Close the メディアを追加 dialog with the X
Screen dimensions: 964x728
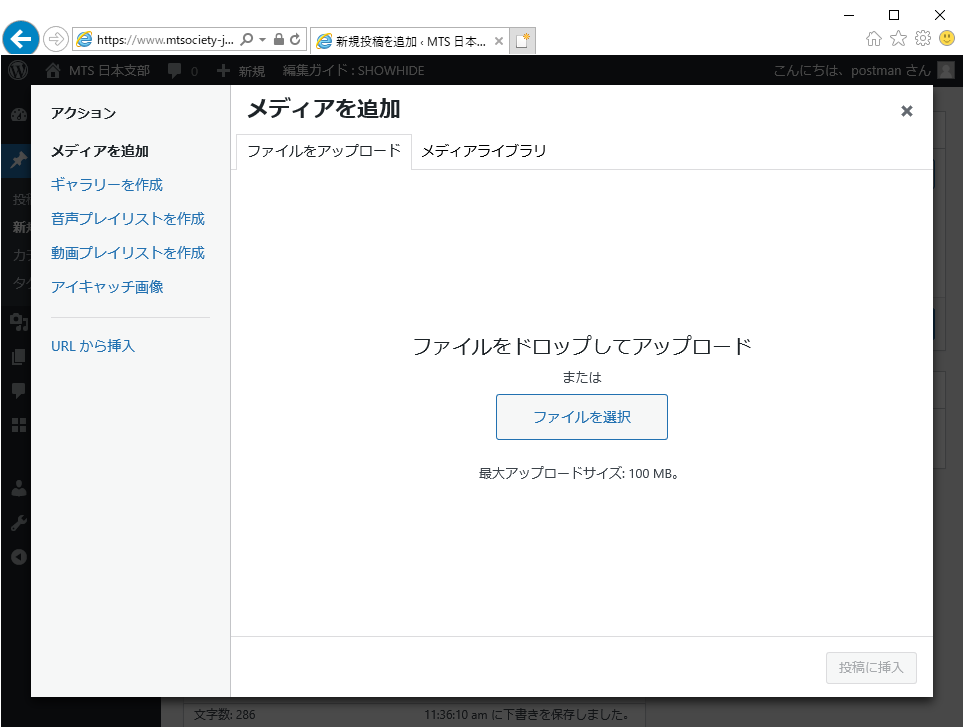click(906, 111)
